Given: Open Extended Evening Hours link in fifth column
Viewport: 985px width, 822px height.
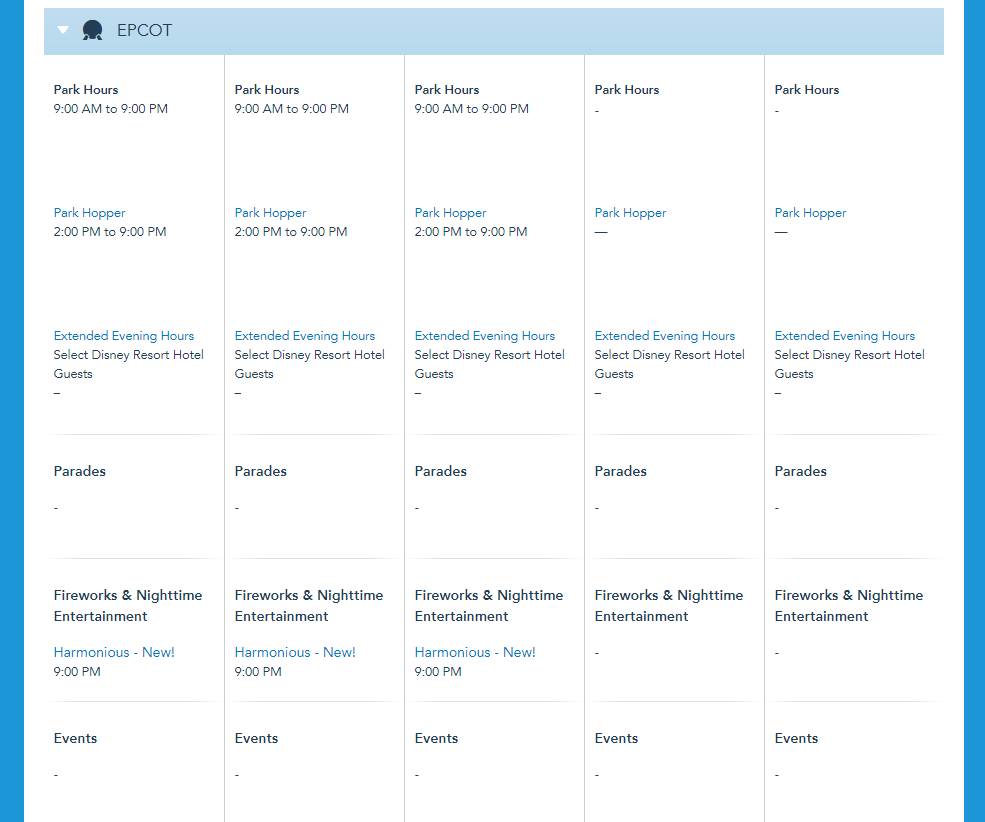Looking at the screenshot, I should [845, 336].
